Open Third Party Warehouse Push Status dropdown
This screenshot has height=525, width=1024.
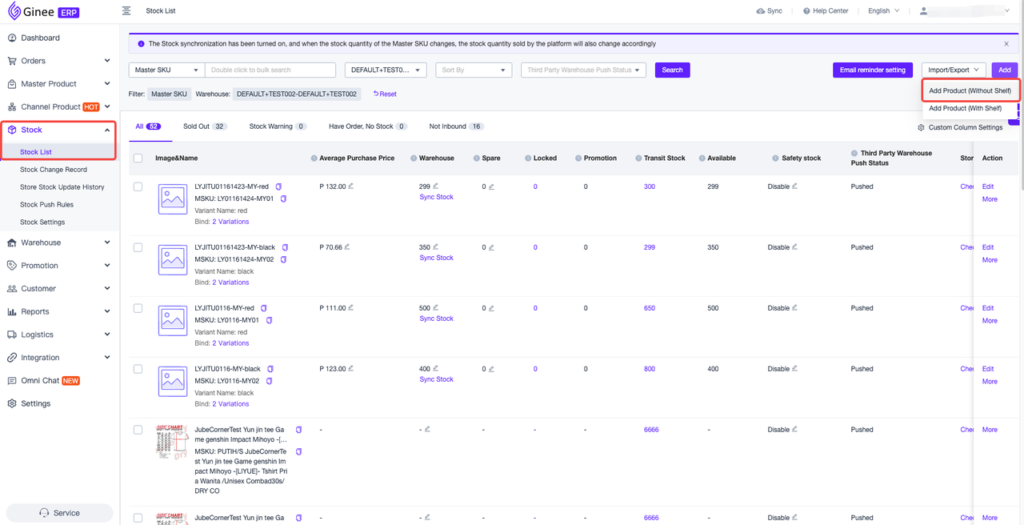583,70
